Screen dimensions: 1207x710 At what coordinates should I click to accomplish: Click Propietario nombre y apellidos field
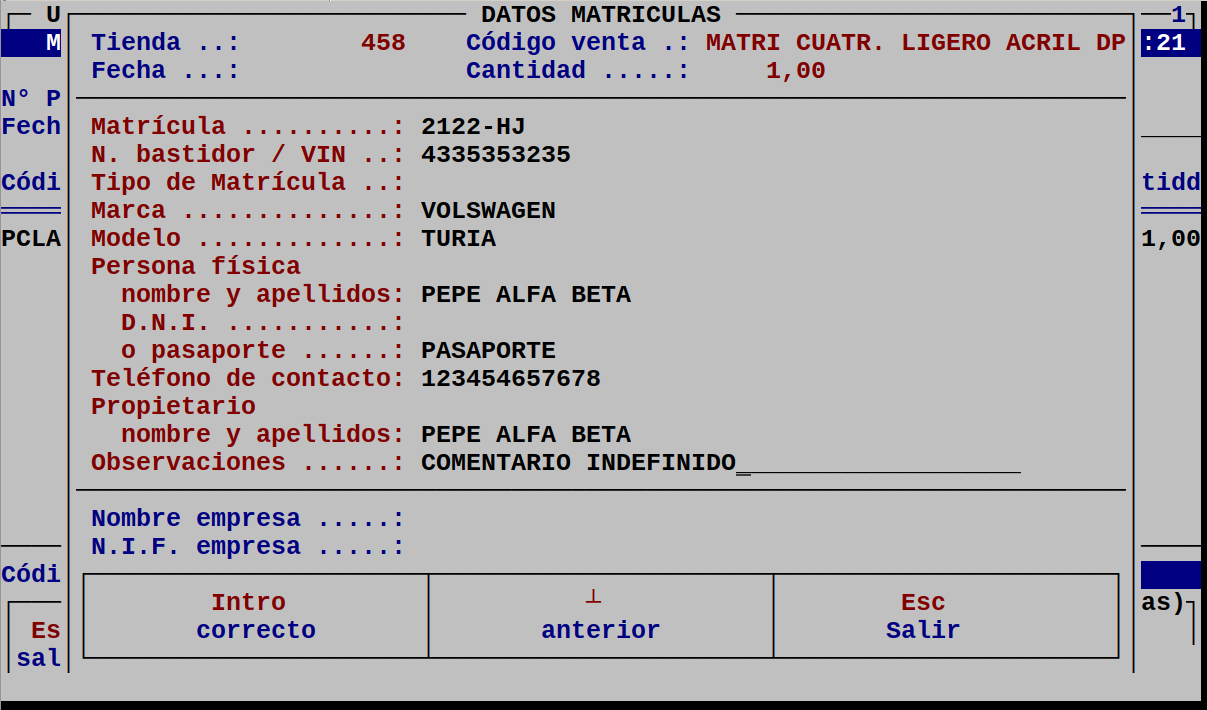pos(525,434)
